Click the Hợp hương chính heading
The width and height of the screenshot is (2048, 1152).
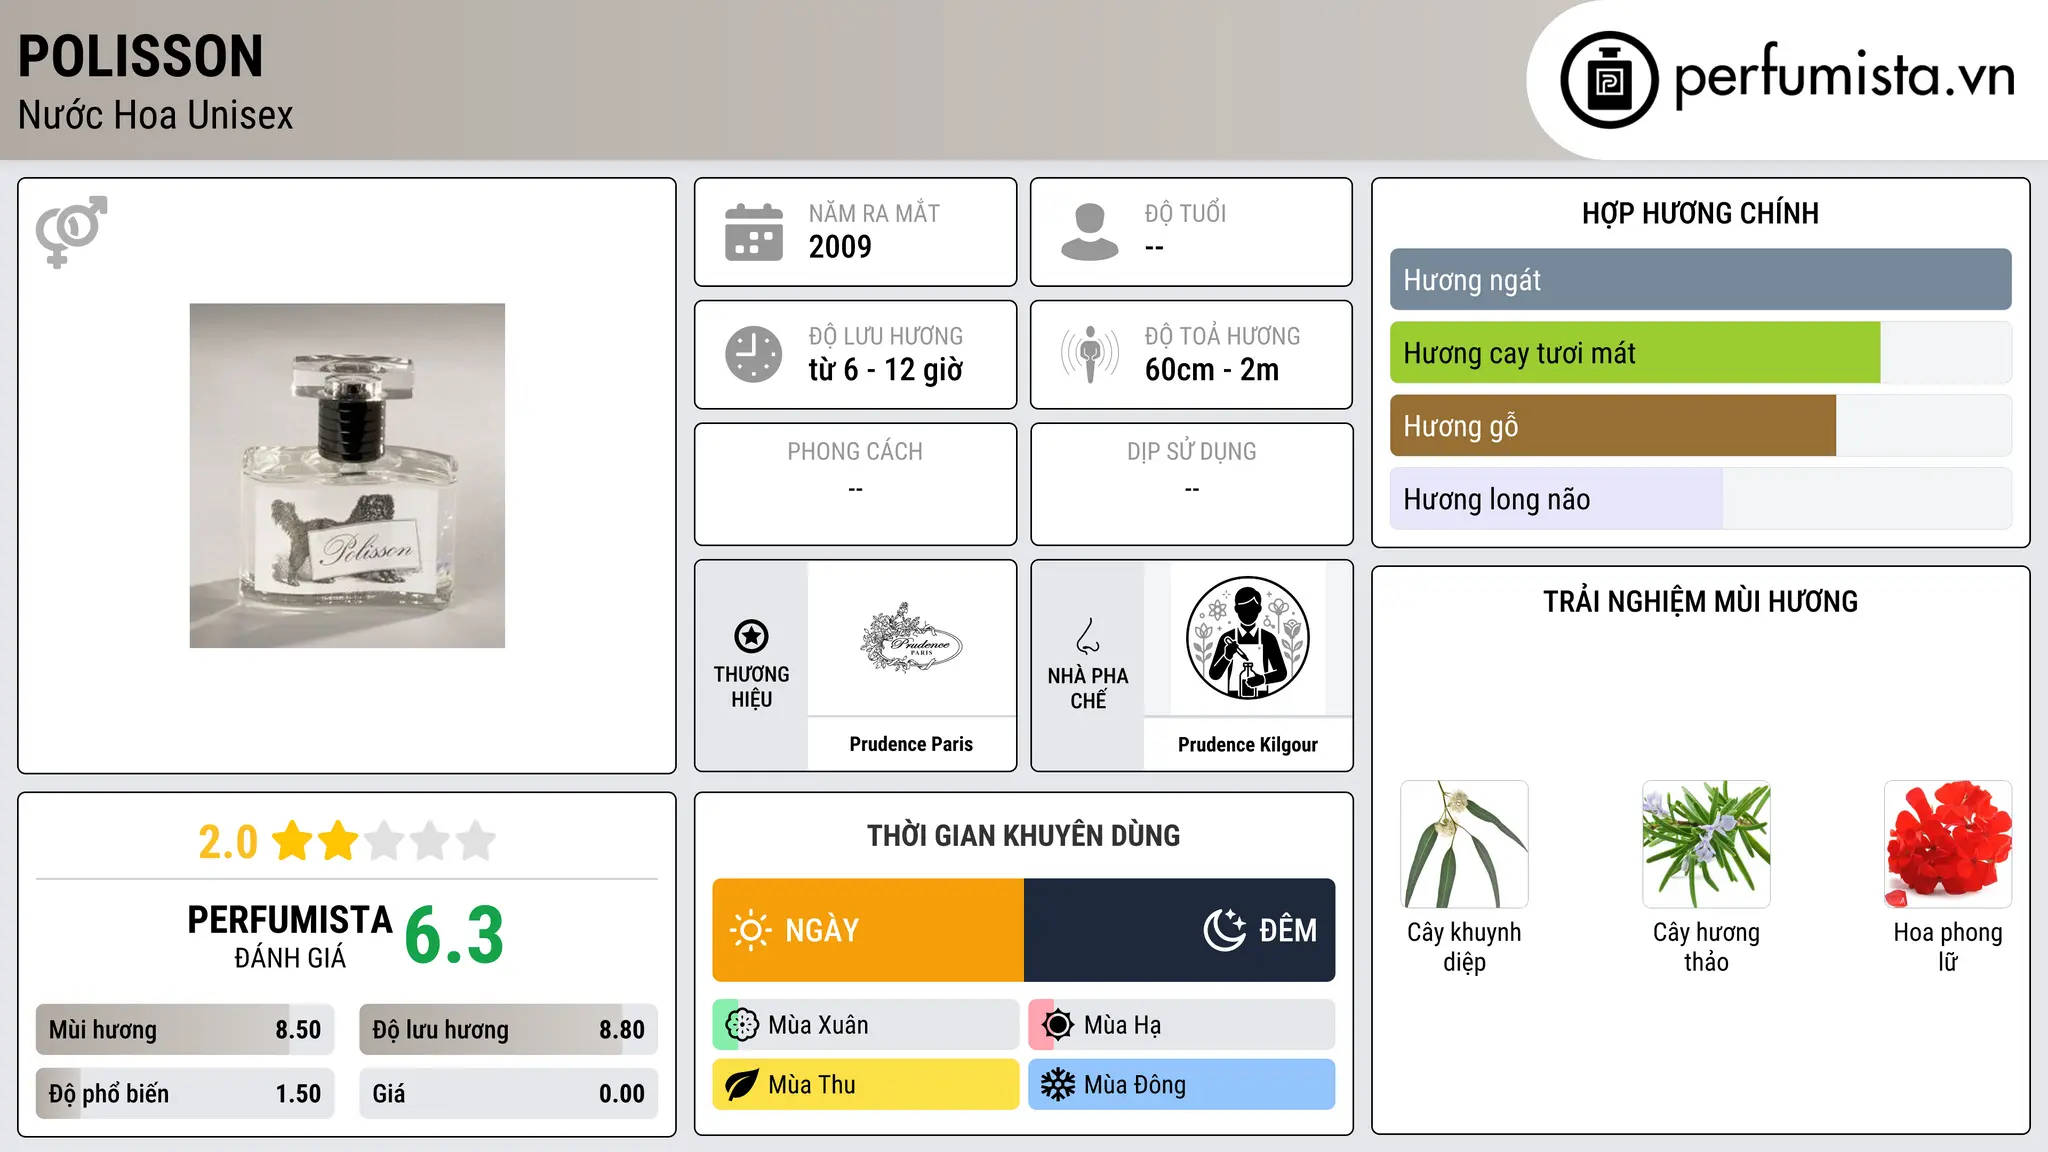pyautogui.click(x=1700, y=214)
